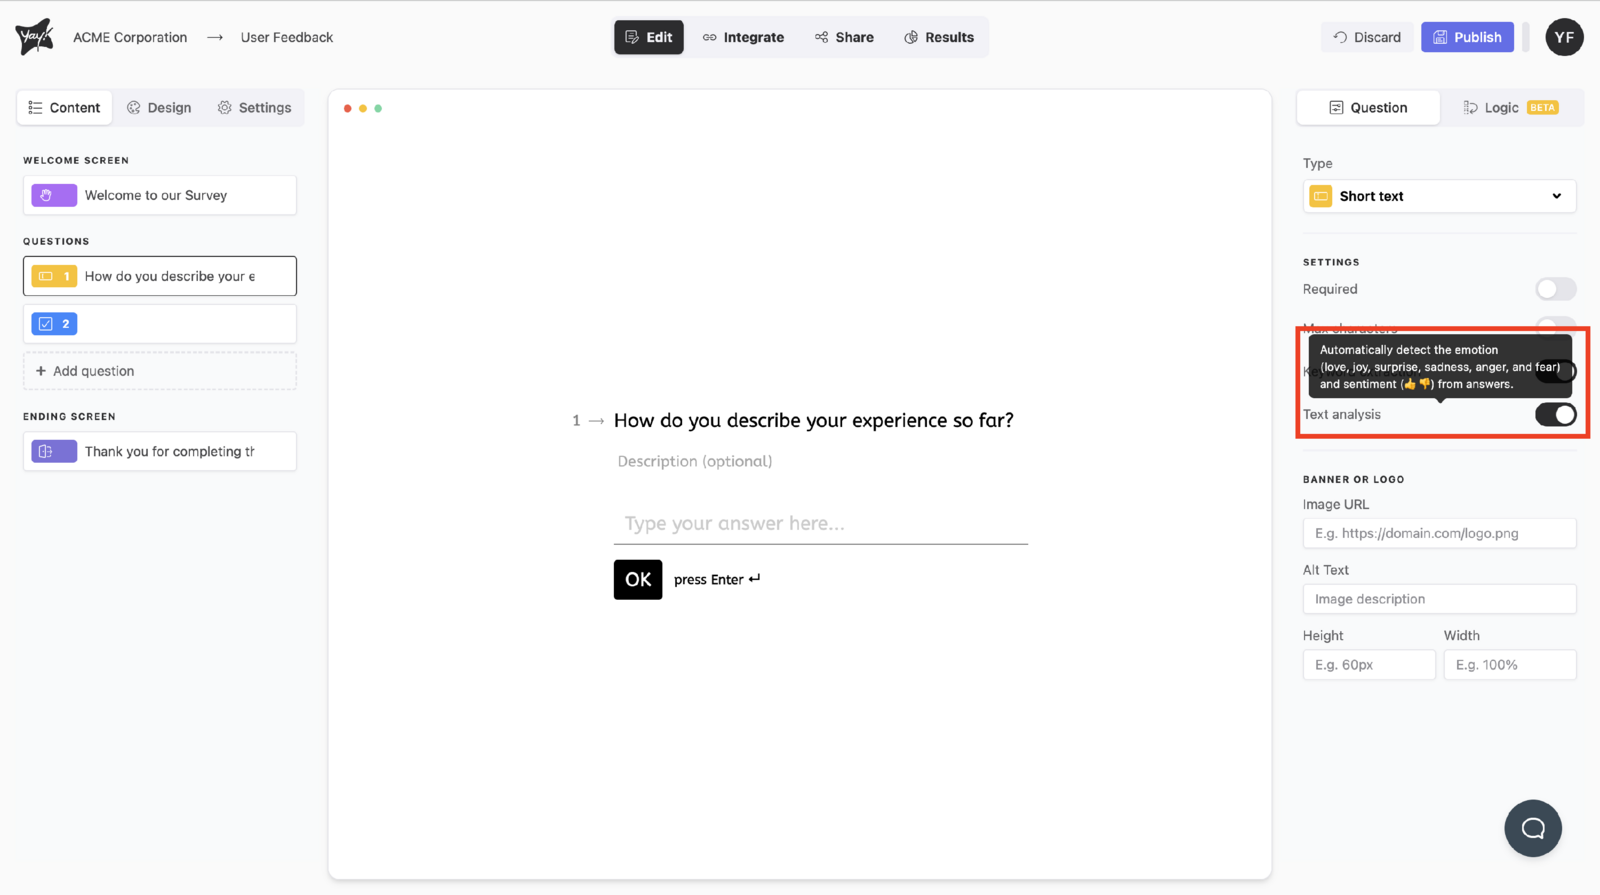Open the help chat bubble
Viewport: 1600px width, 895px height.
pyautogui.click(x=1532, y=828)
